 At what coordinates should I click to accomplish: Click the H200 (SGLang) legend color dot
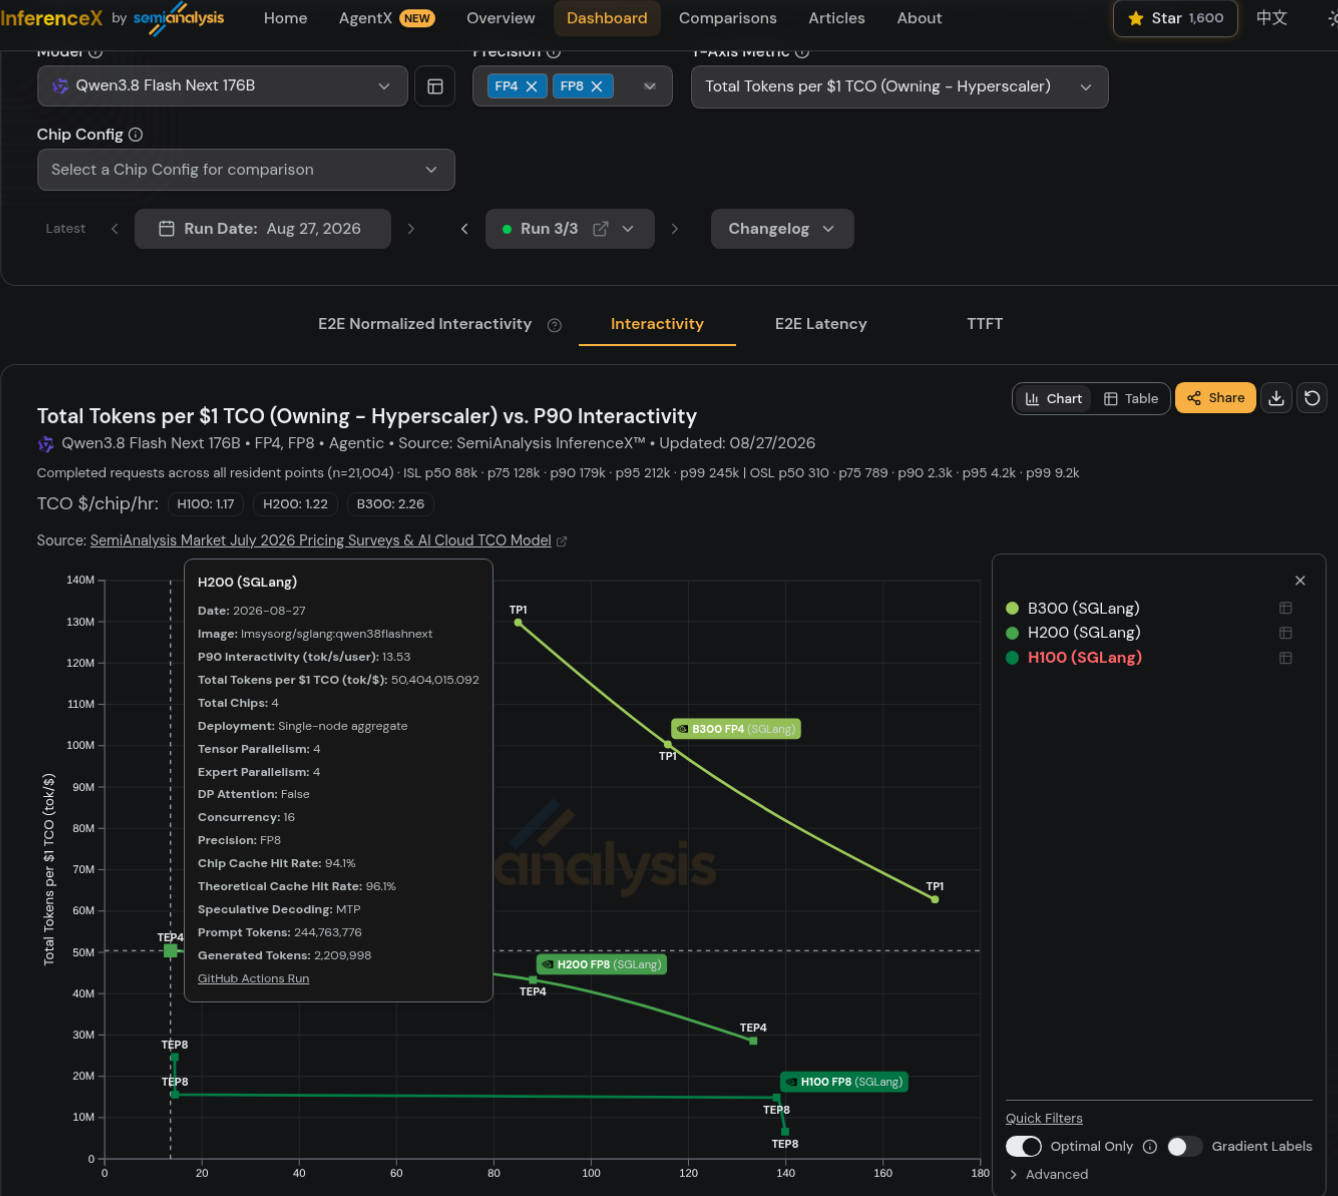pos(1012,633)
